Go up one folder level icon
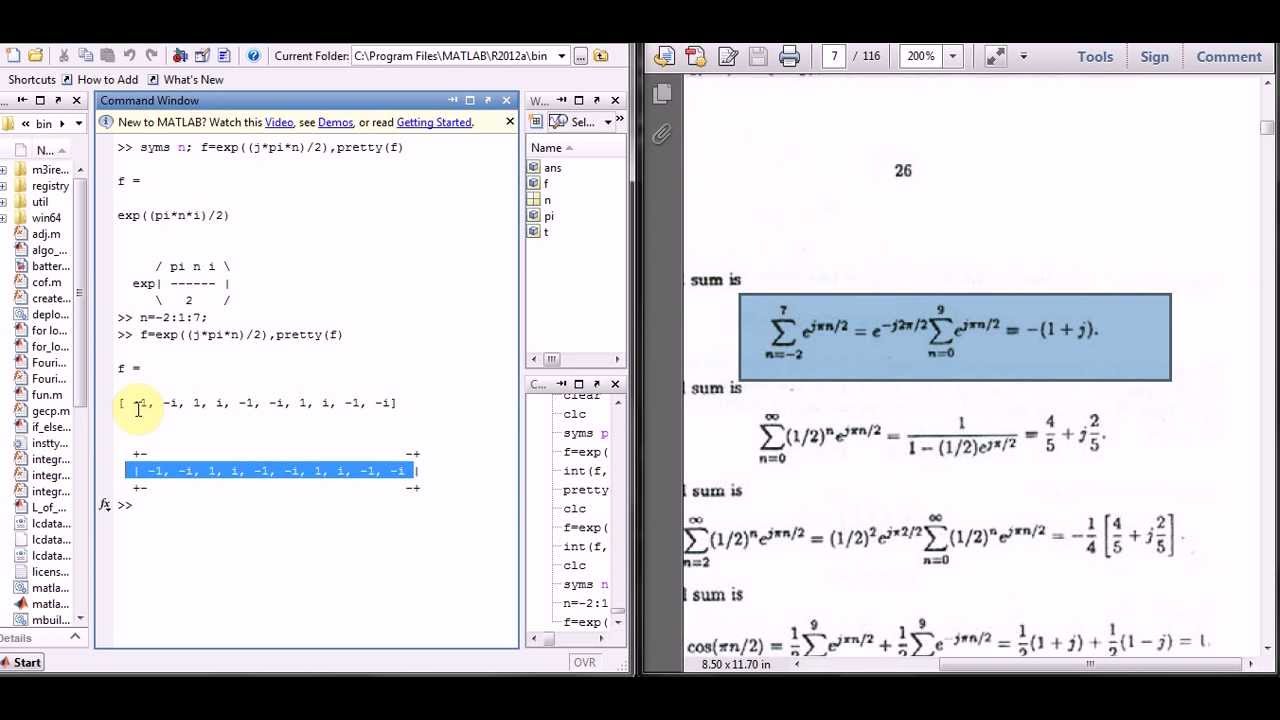1280x720 pixels. 601,56
